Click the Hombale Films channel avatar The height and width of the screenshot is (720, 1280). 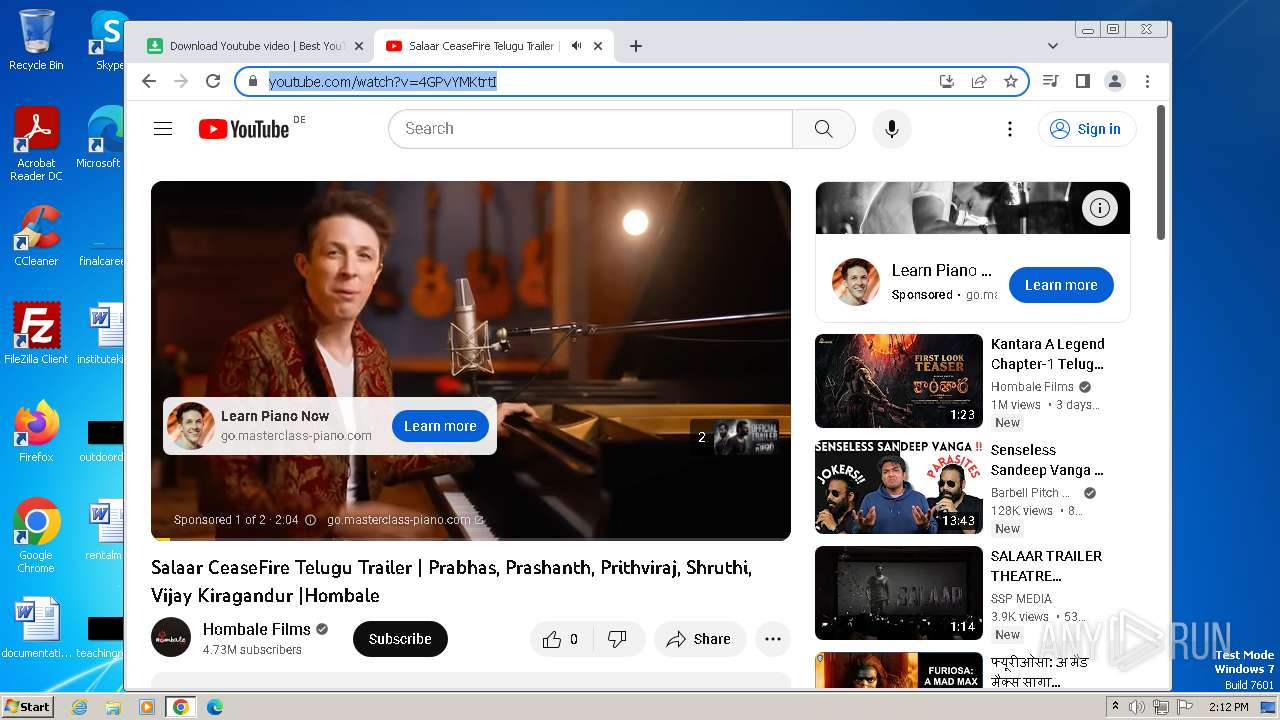coord(171,637)
